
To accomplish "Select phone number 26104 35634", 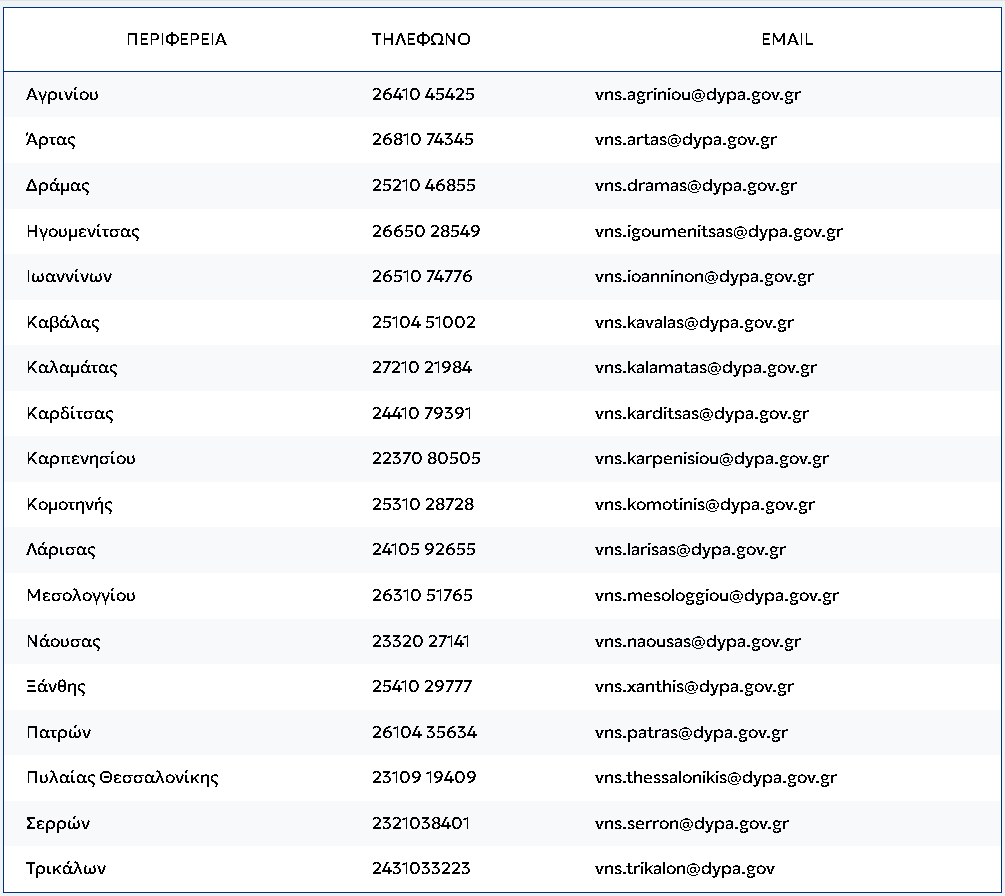I will [424, 733].
